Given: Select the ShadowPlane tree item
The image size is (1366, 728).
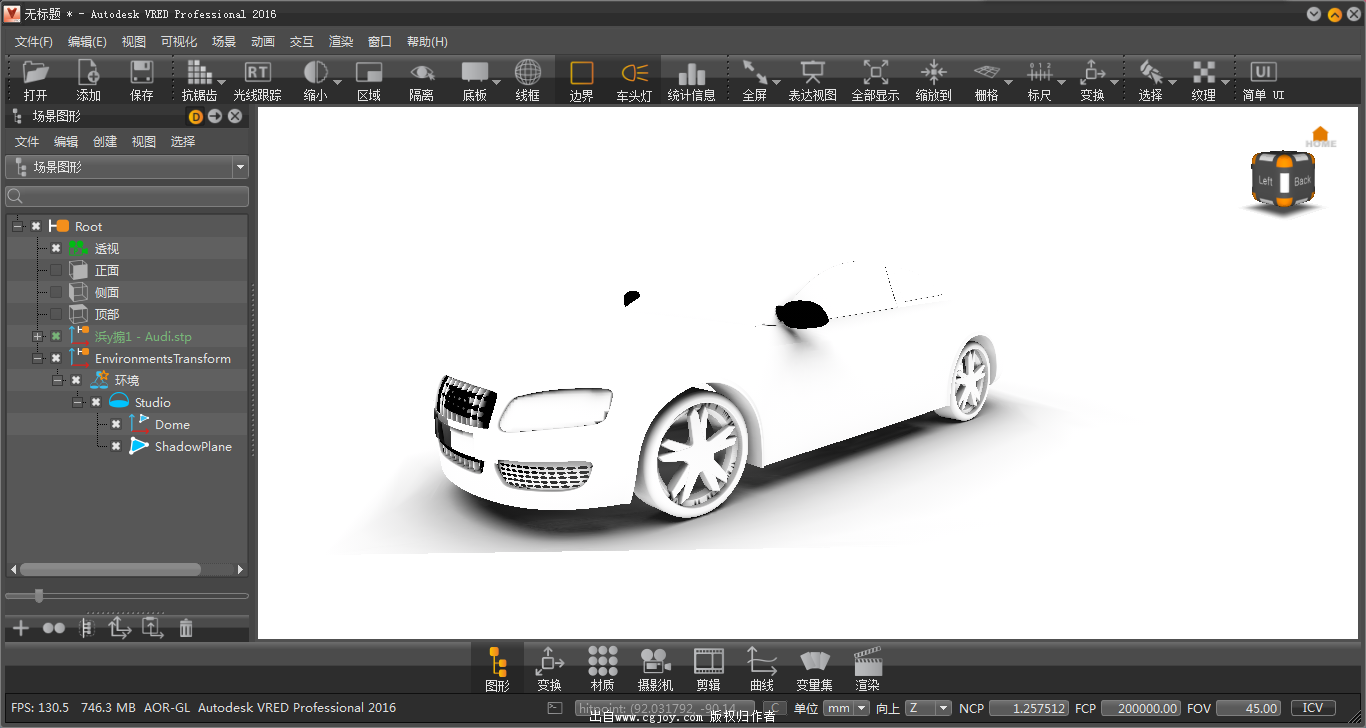Looking at the screenshot, I should pyautogui.click(x=193, y=446).
